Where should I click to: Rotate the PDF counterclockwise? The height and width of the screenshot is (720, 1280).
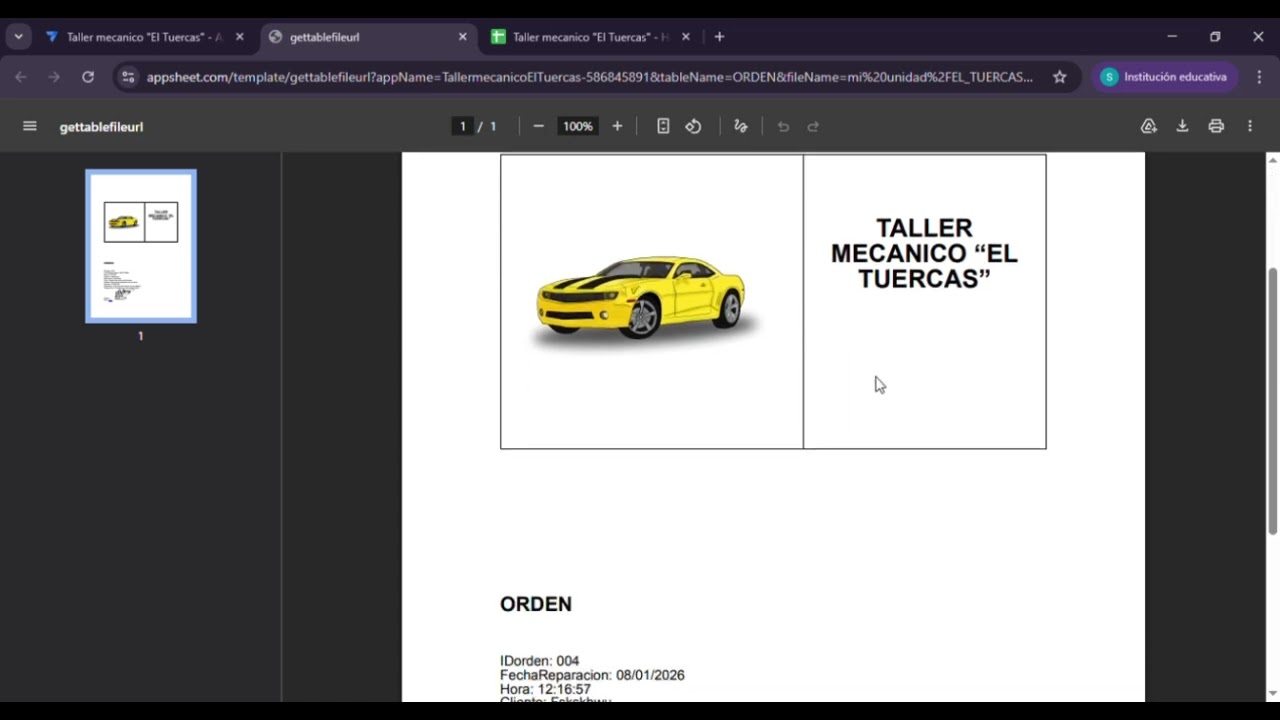tap(693, 126)
